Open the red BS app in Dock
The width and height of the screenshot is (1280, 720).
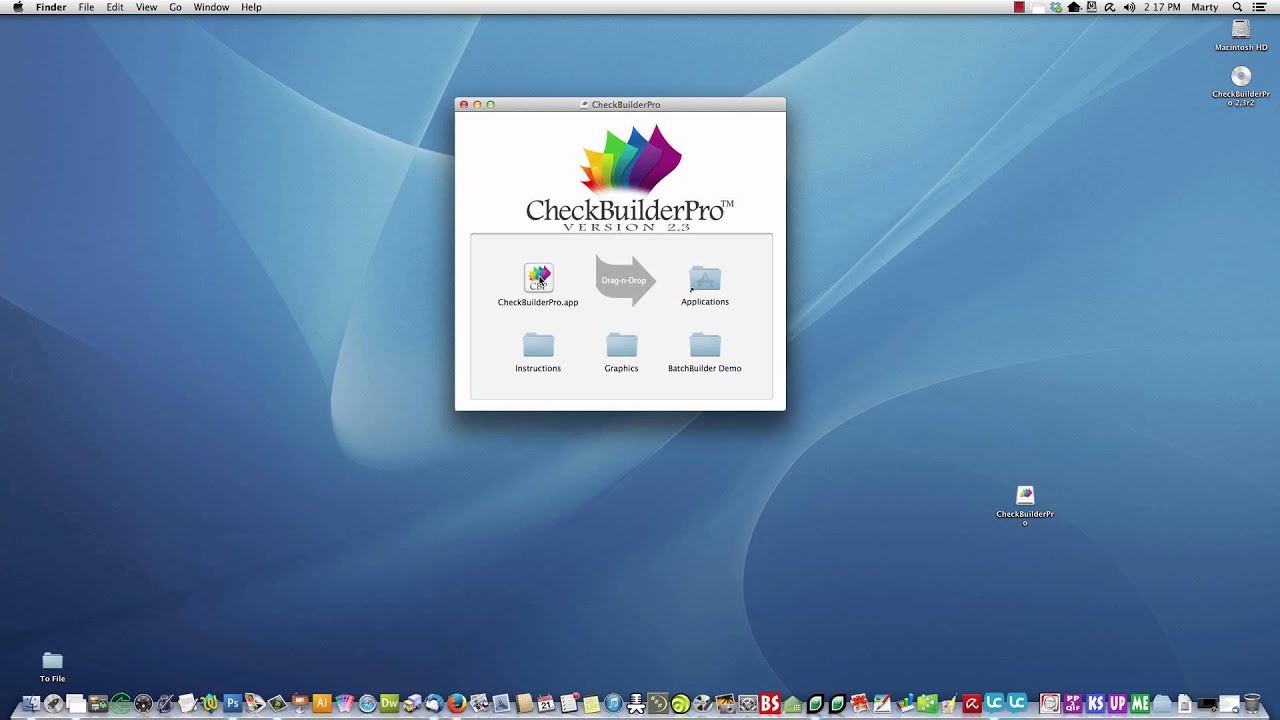[x=770, y=704]
